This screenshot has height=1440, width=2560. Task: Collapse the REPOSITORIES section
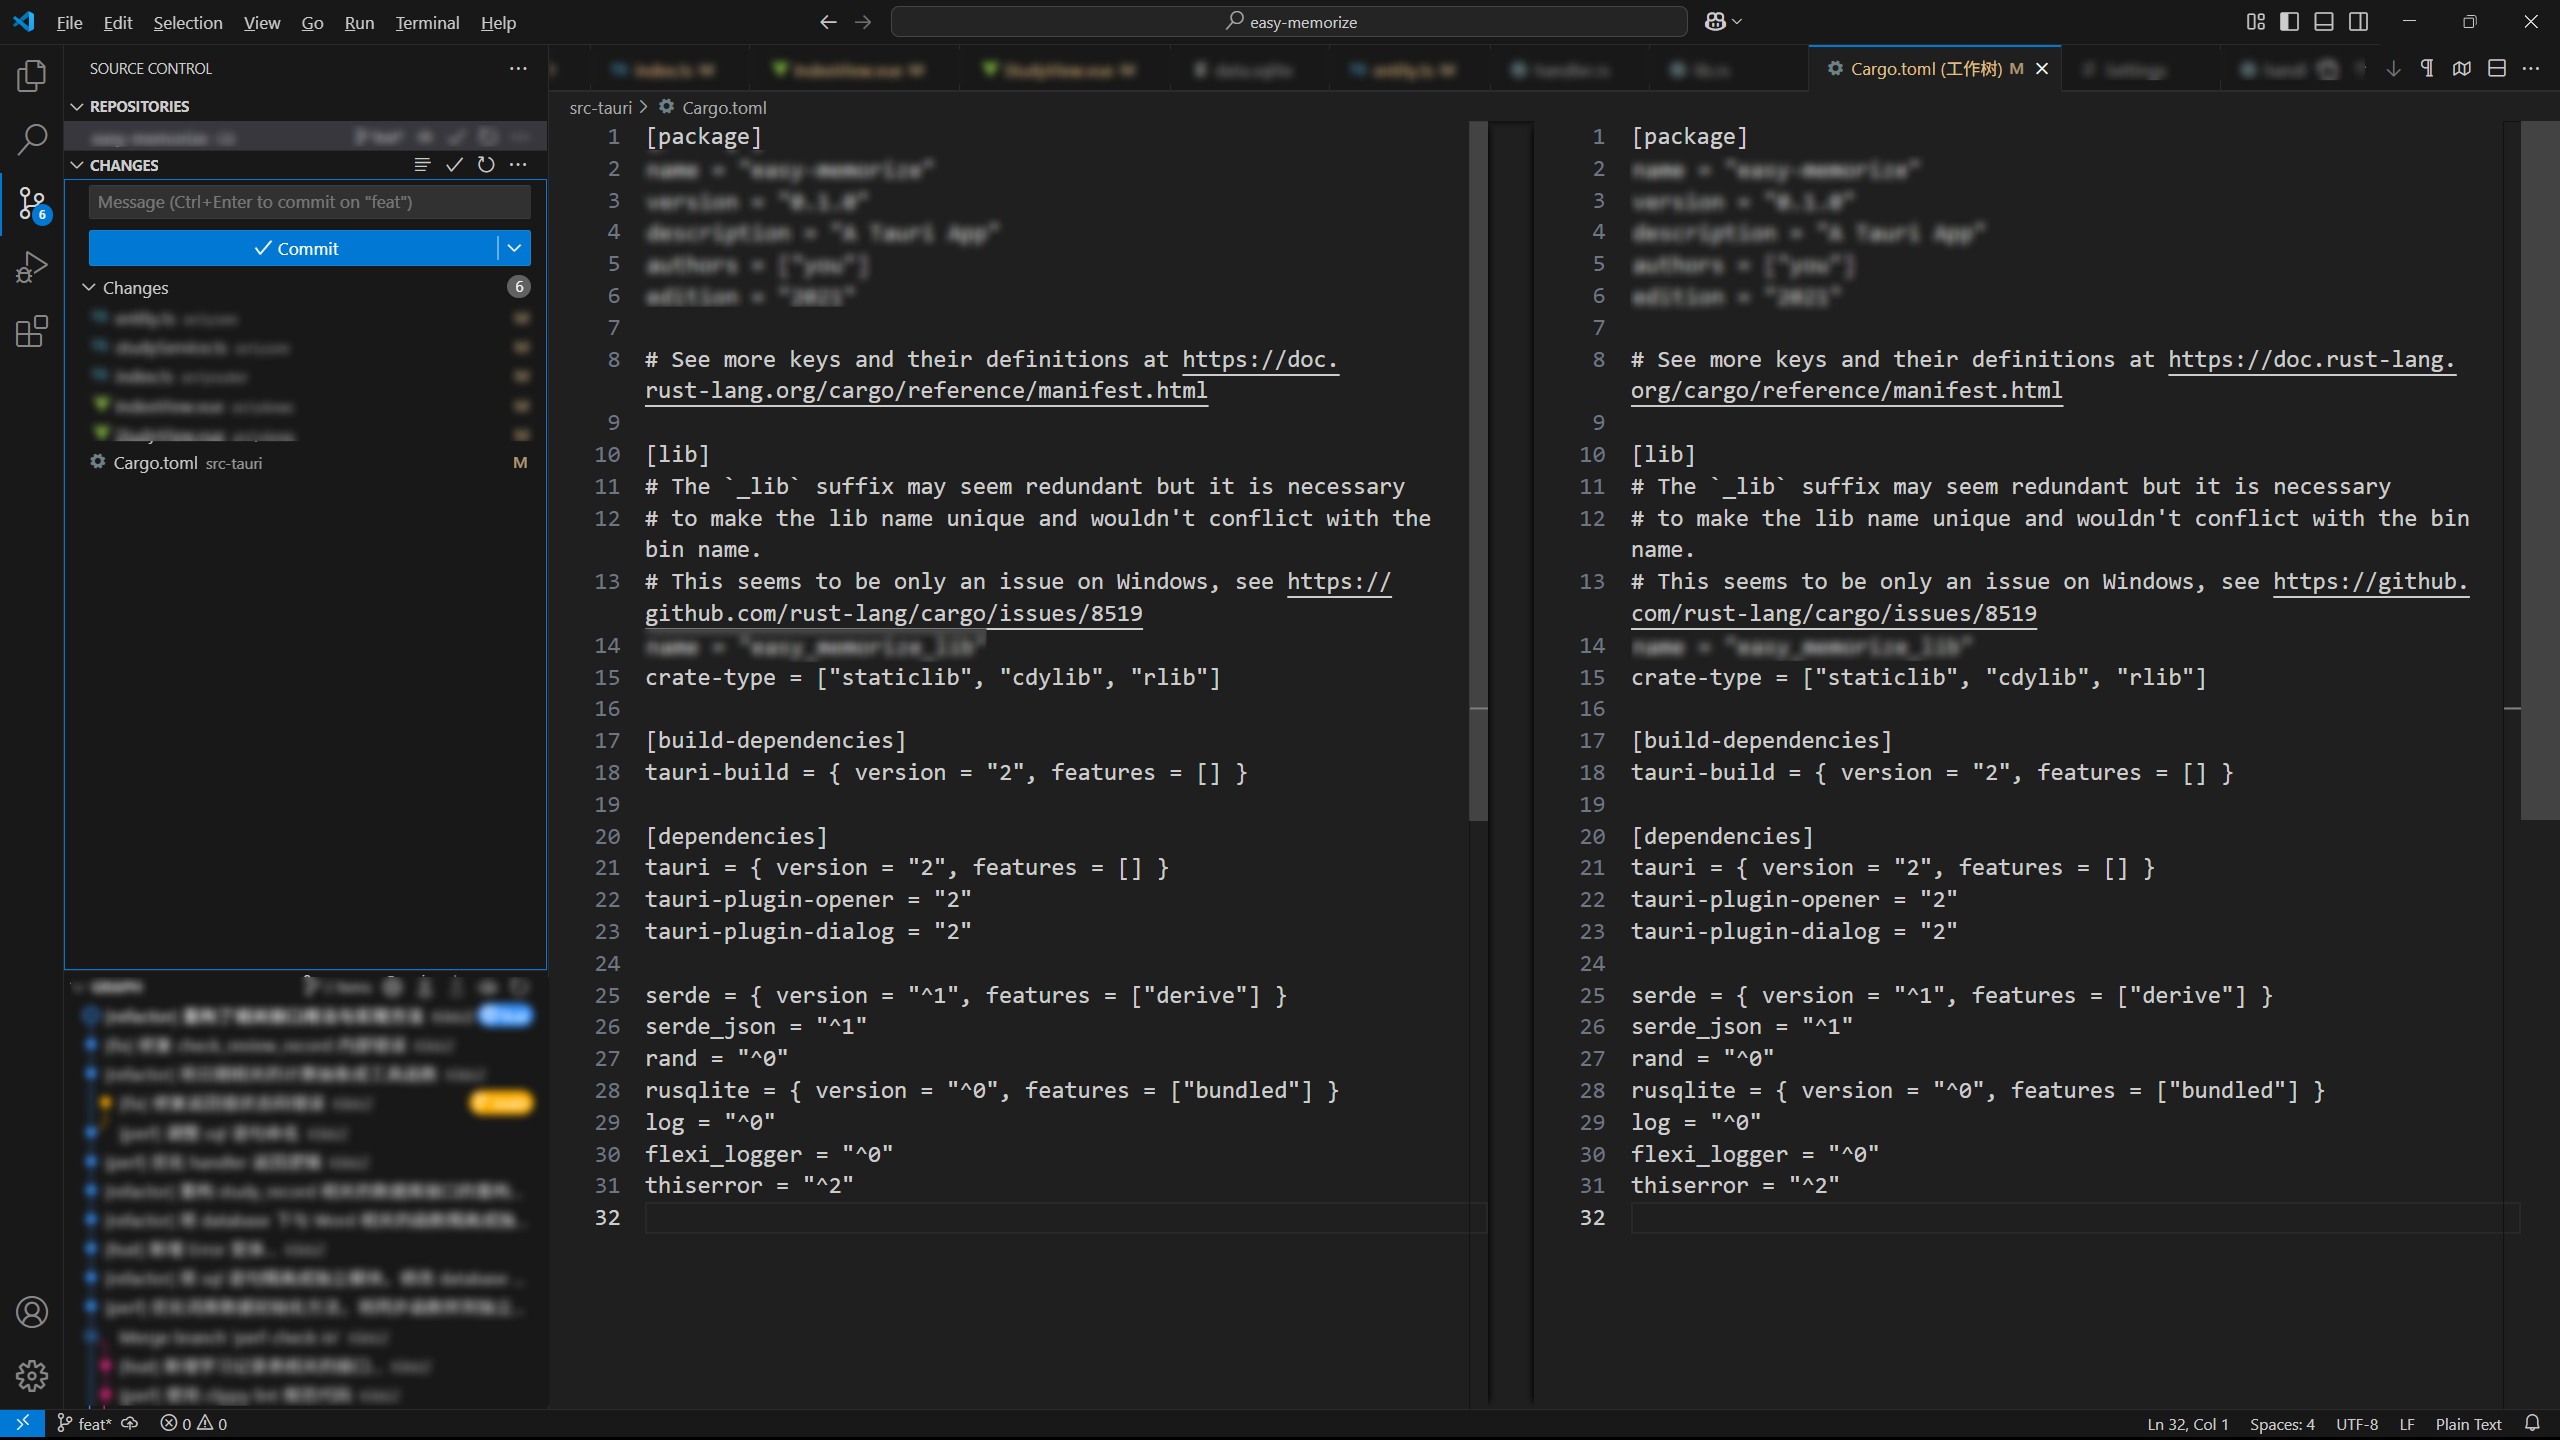coord(77,106)
